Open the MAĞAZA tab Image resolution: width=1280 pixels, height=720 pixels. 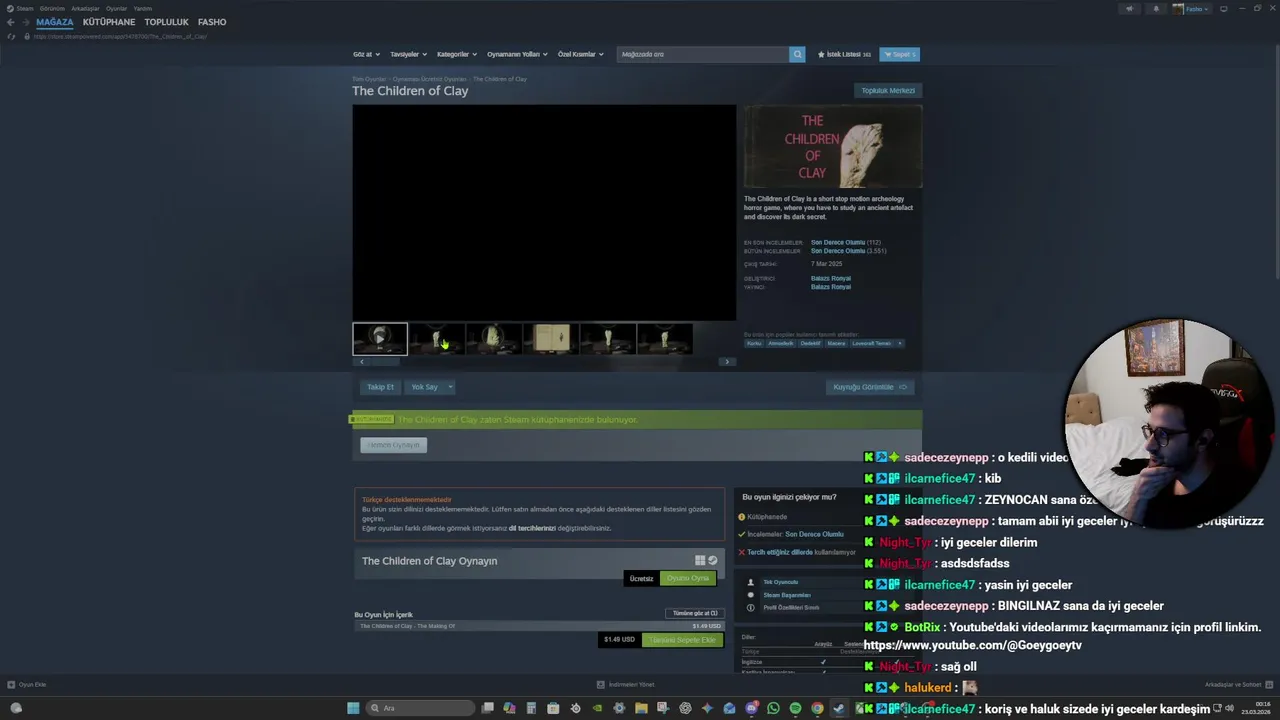pos(55,22)
